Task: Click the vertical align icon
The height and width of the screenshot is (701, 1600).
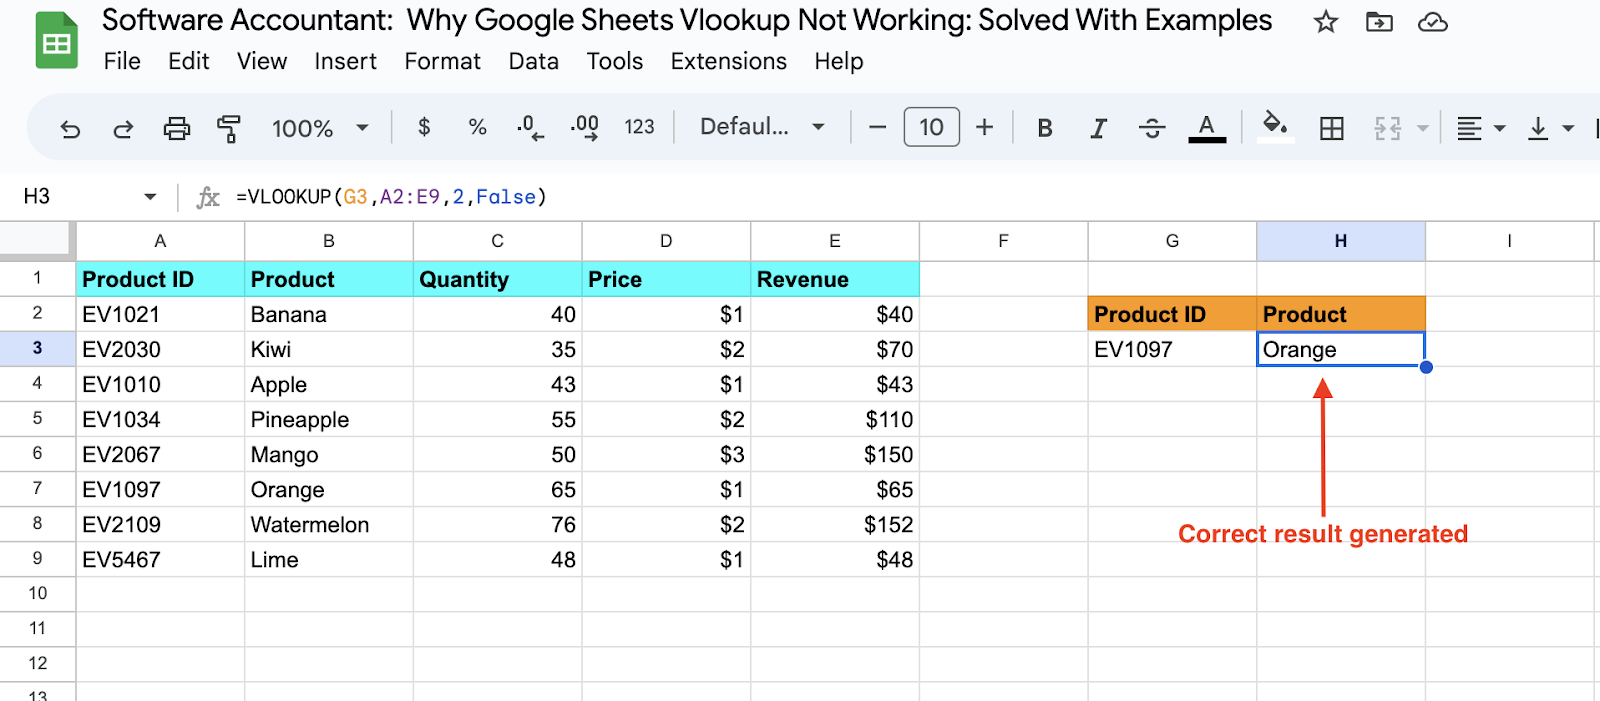Action: [1538, 128]
